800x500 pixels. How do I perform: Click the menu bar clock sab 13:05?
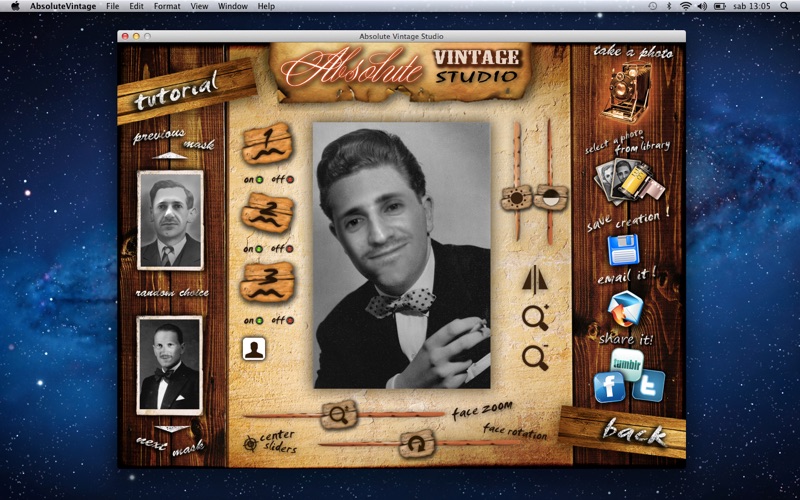pyautogui.click(x=752, y=6)
